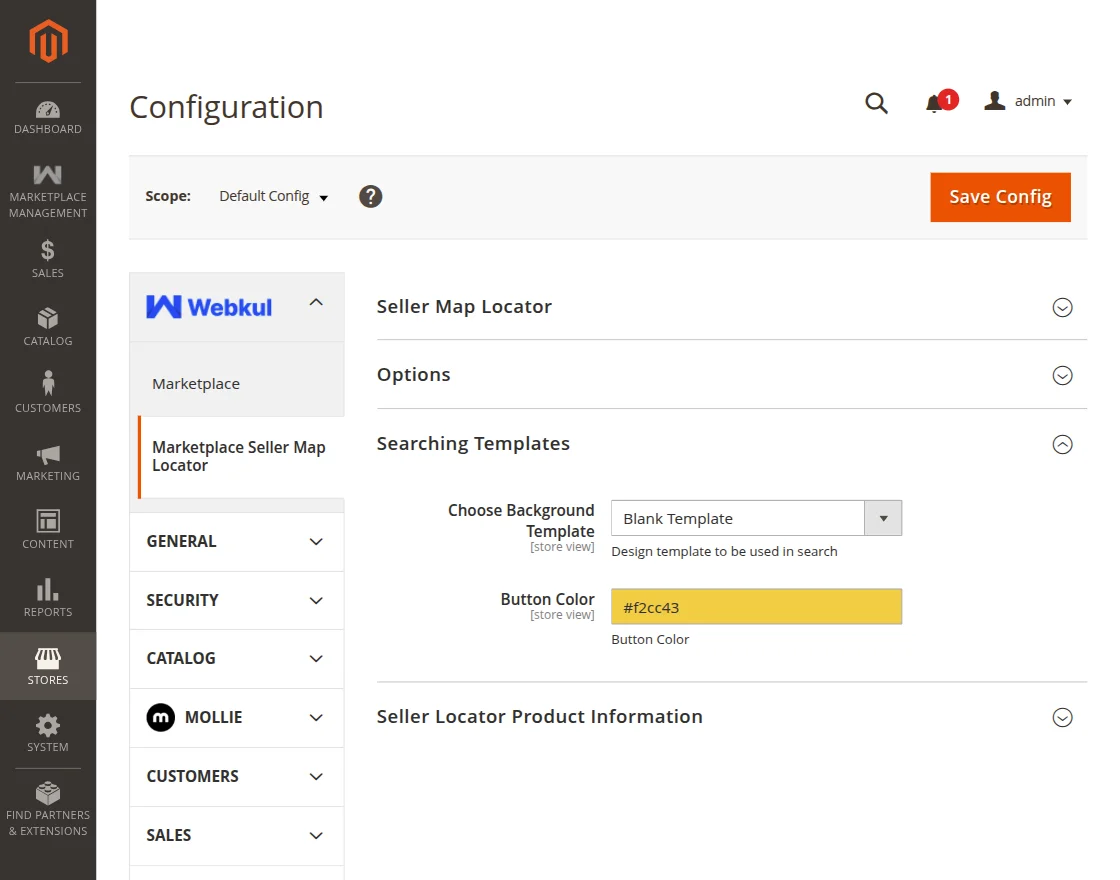This screenshot has width=1120, height=880.
Task: Open the Catalog box icon menu
Action: click(x=48, y=327)
